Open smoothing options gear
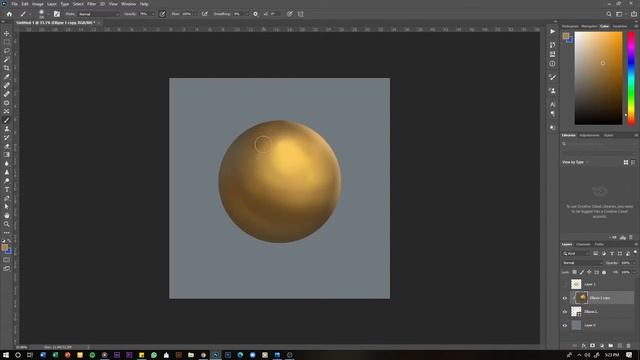Image resolution: width=640 pixels, height=360 pixels. [x=256, y=14]
